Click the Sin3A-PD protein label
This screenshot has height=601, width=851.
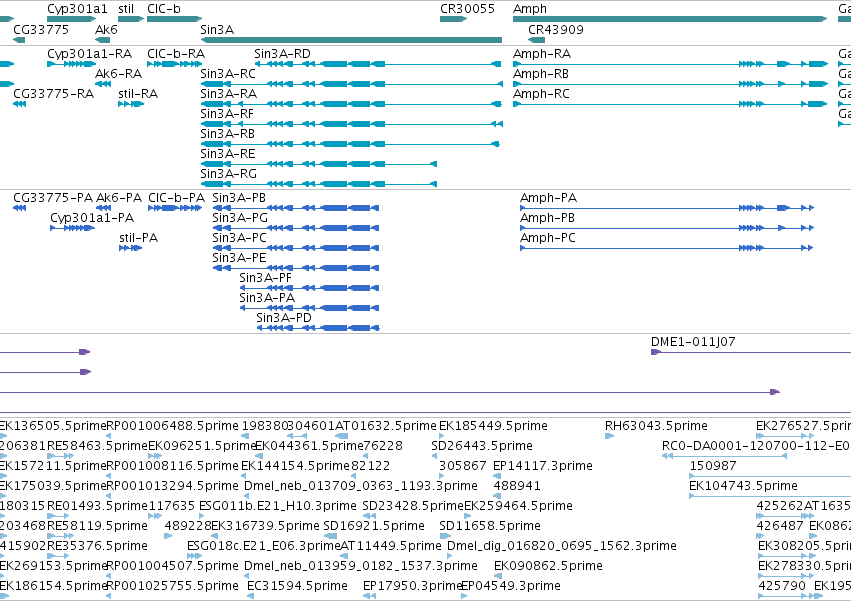(x=284, y=319)
